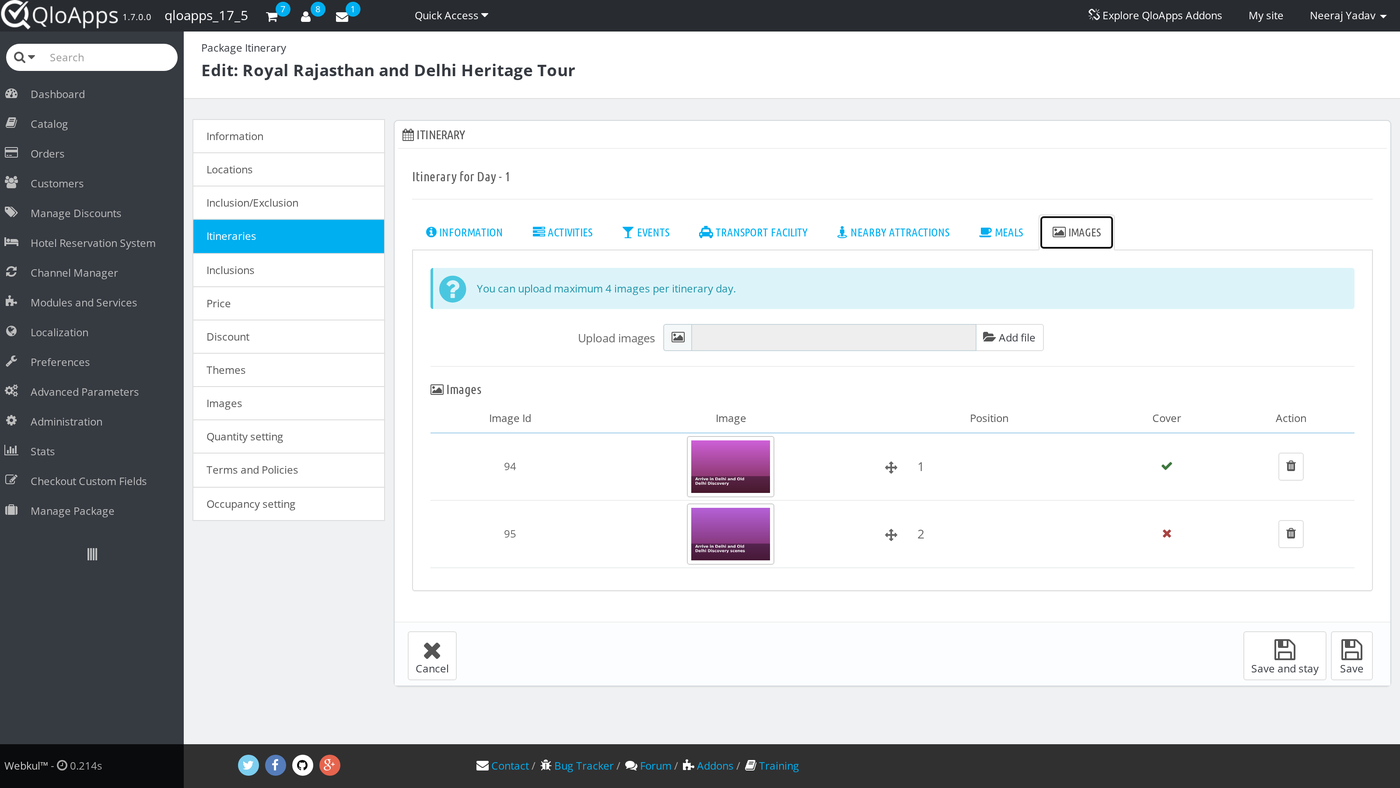Click the Save button
1400x788 pixels.
click(x=1351, y=656)
